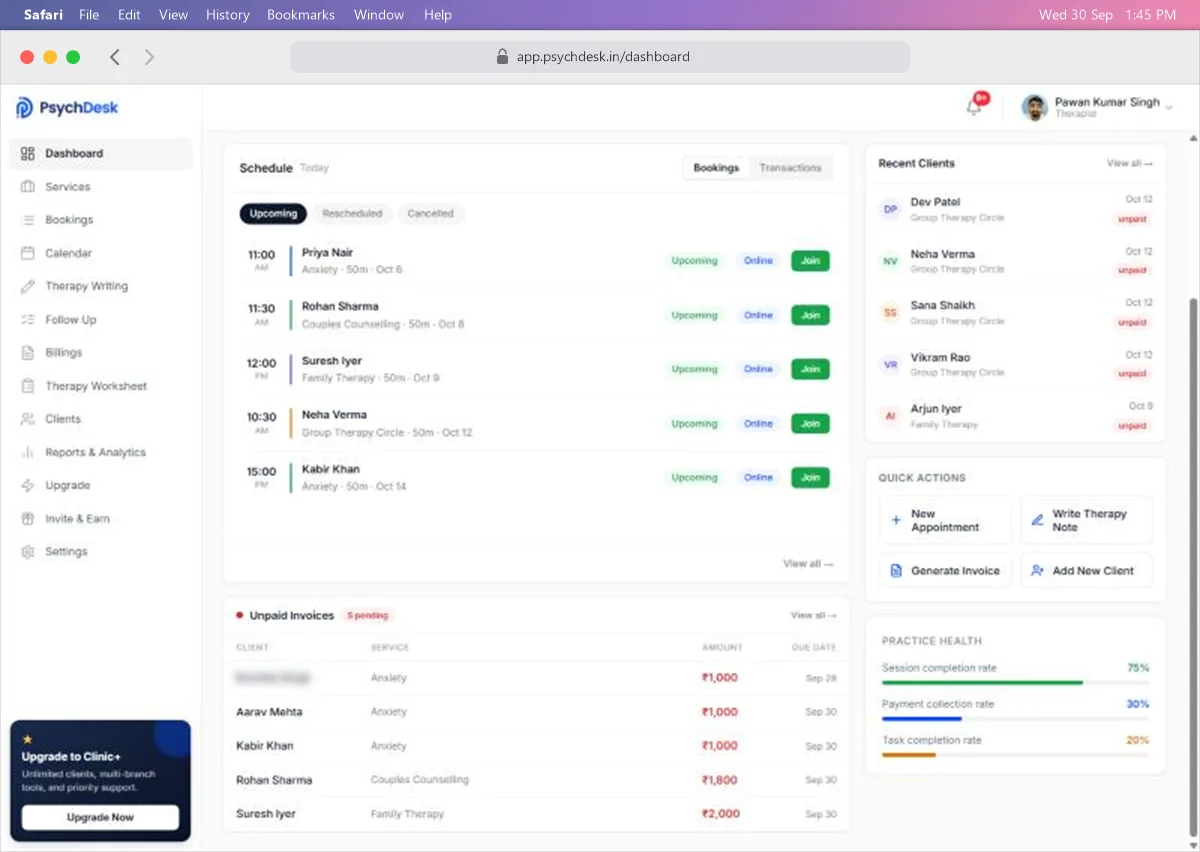Viewport: 1200px width, 852px height.
Task: Open the Calendar sidebar icon
Action: pos(28,253)
